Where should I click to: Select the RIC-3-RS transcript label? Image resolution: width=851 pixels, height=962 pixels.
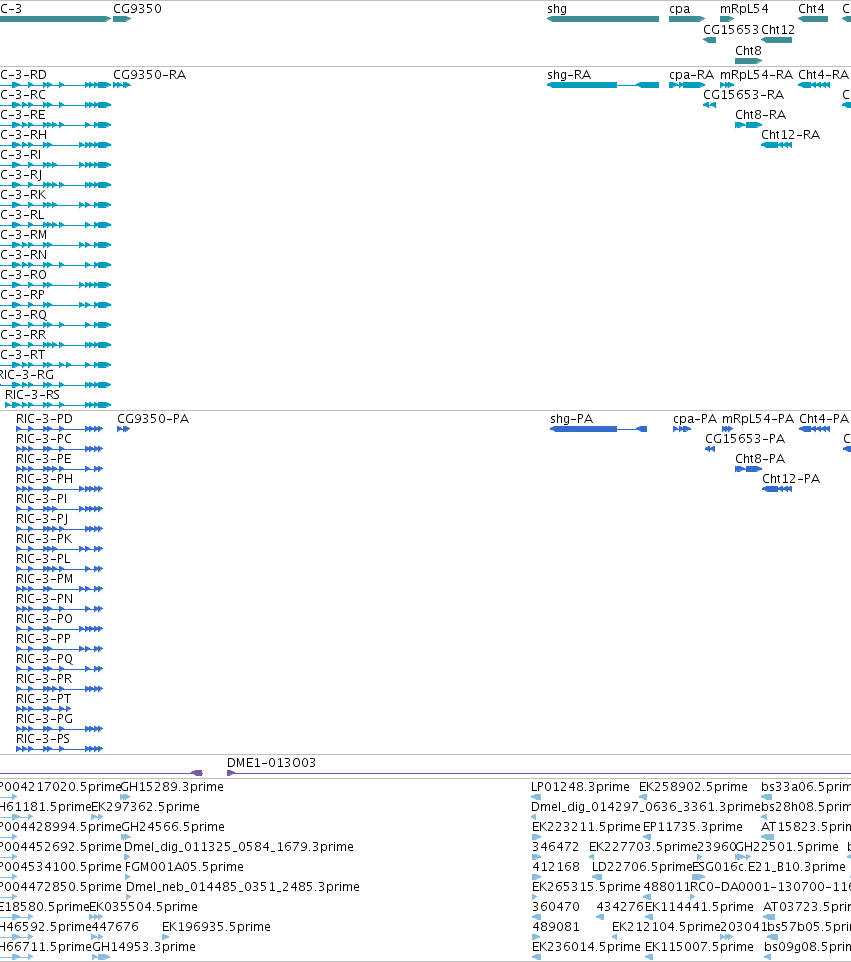(x=33, y=394)
